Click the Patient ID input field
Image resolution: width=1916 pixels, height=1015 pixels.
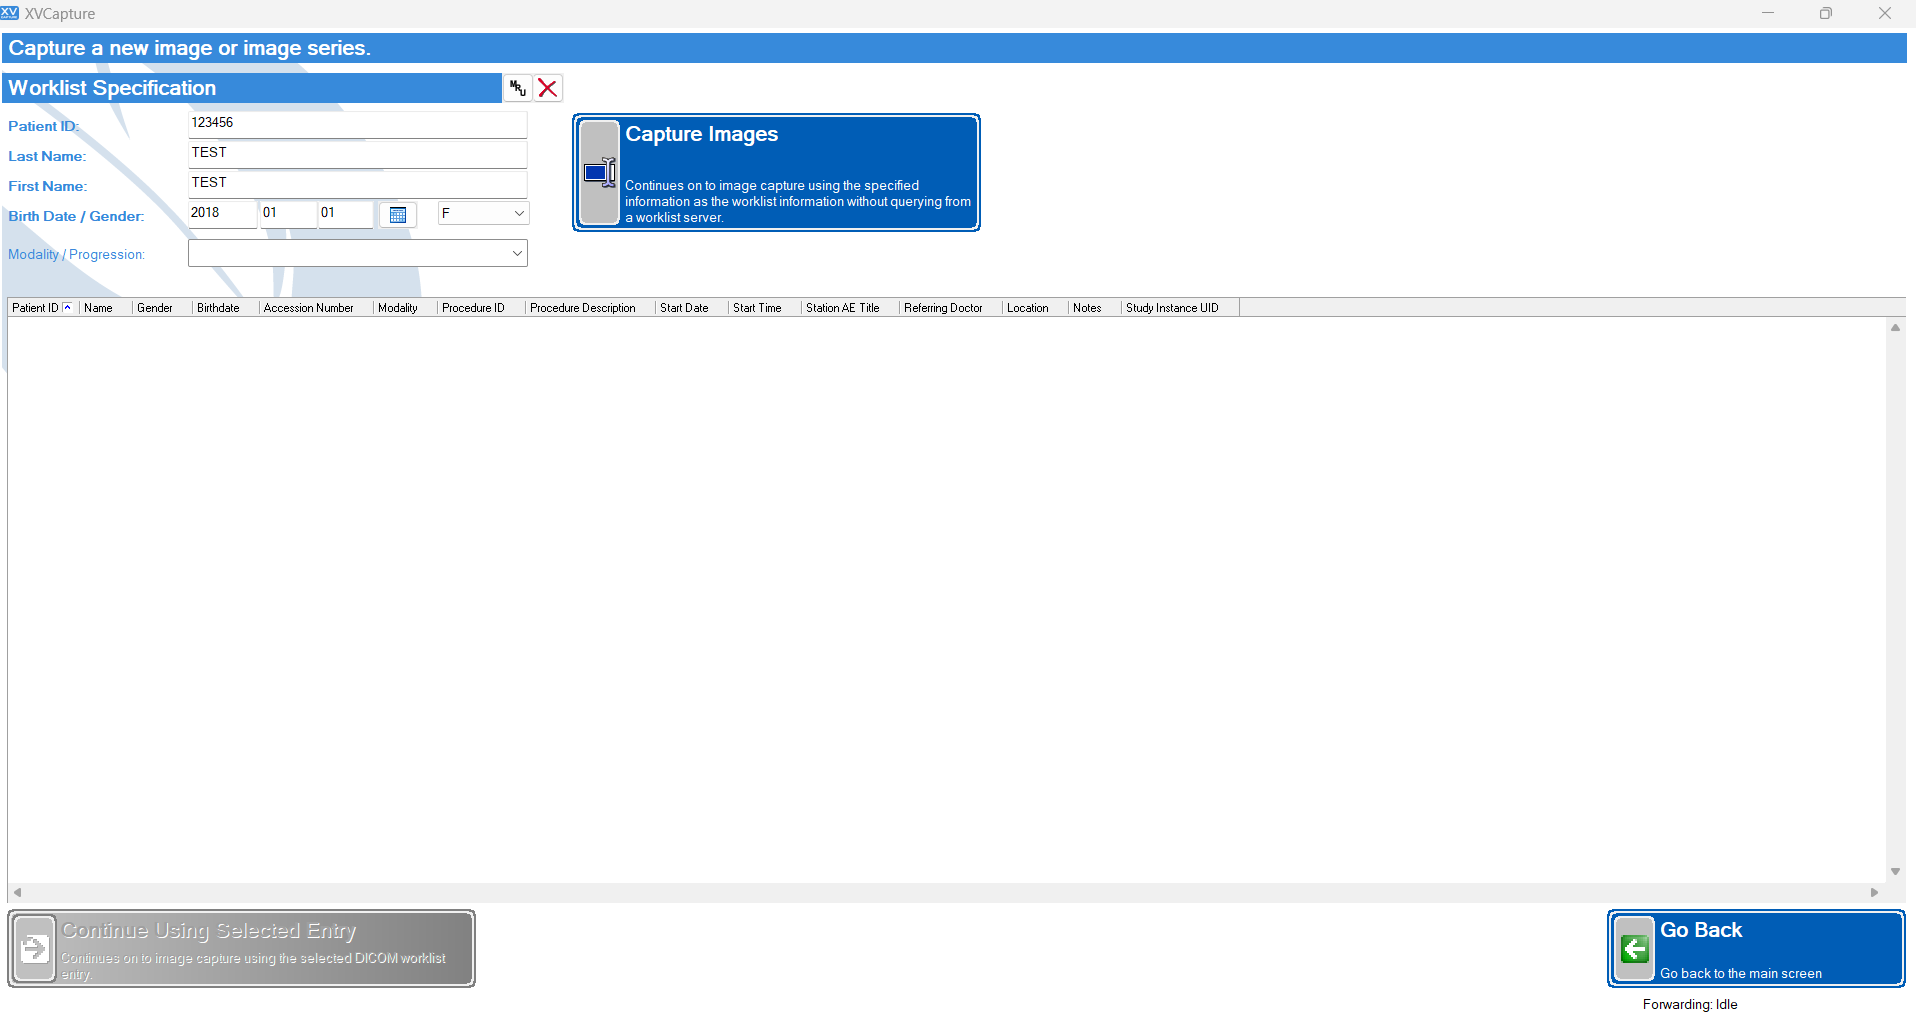[x=358, y=124]
